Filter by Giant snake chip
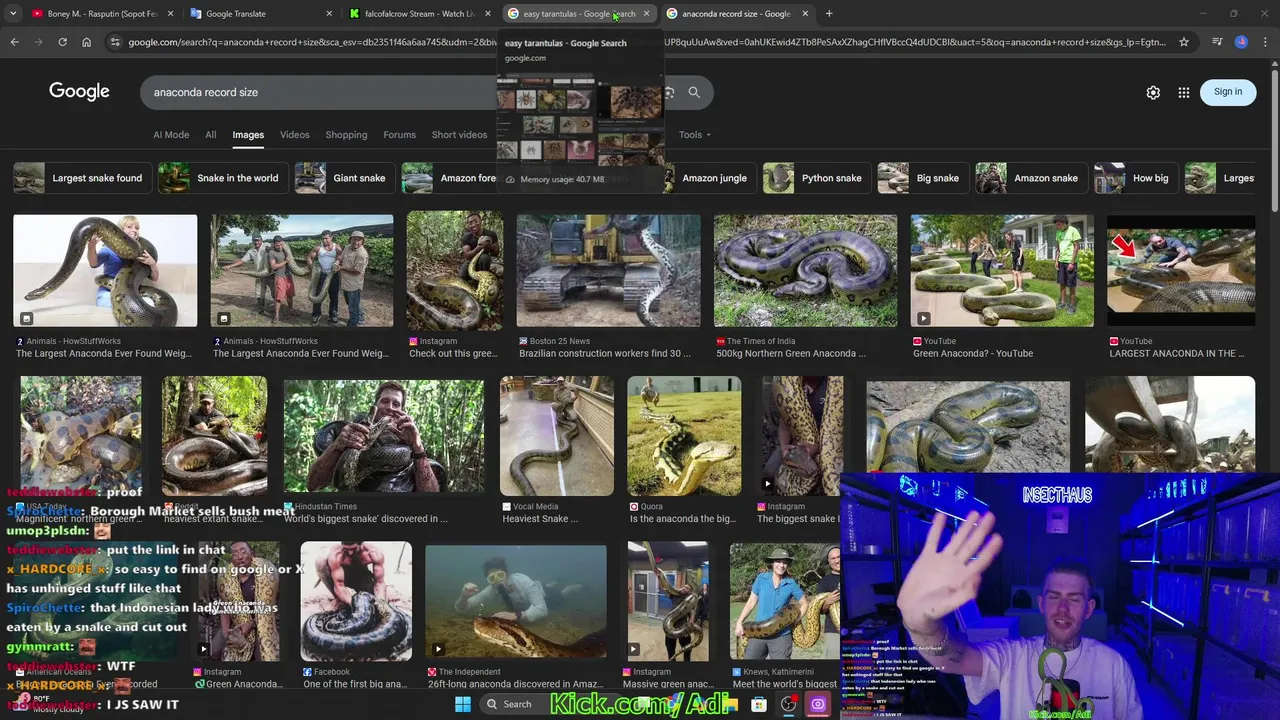 tap(344, 178)
